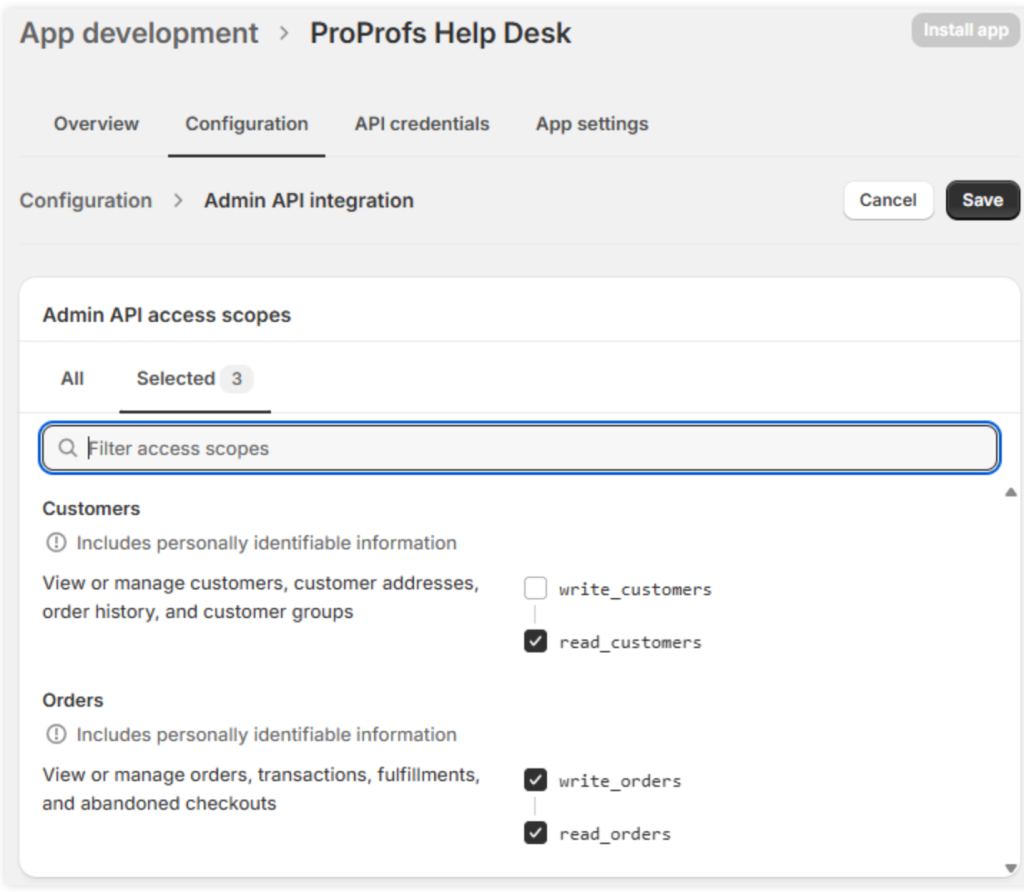
Task: Disable the write_orders access scope
Action: (535, 780)
